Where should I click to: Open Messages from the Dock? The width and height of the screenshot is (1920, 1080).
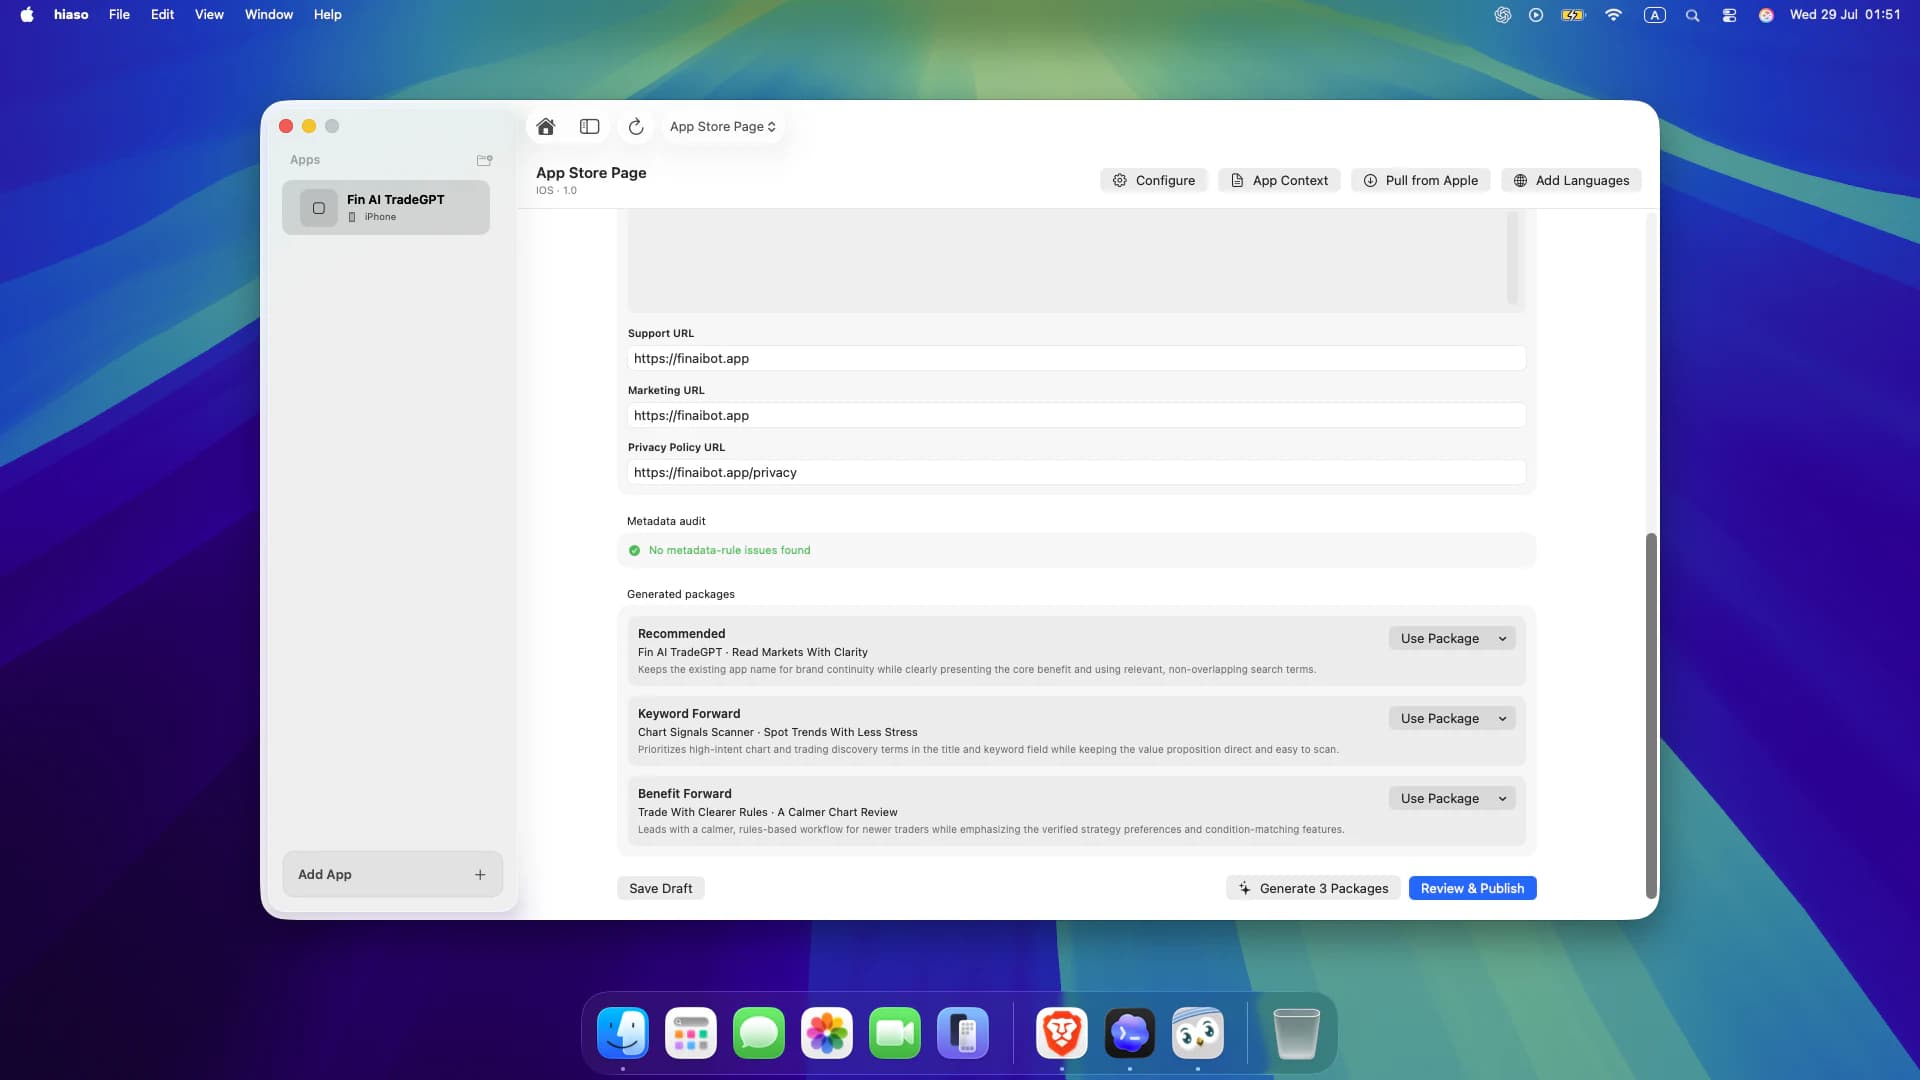pos(759,1033)
